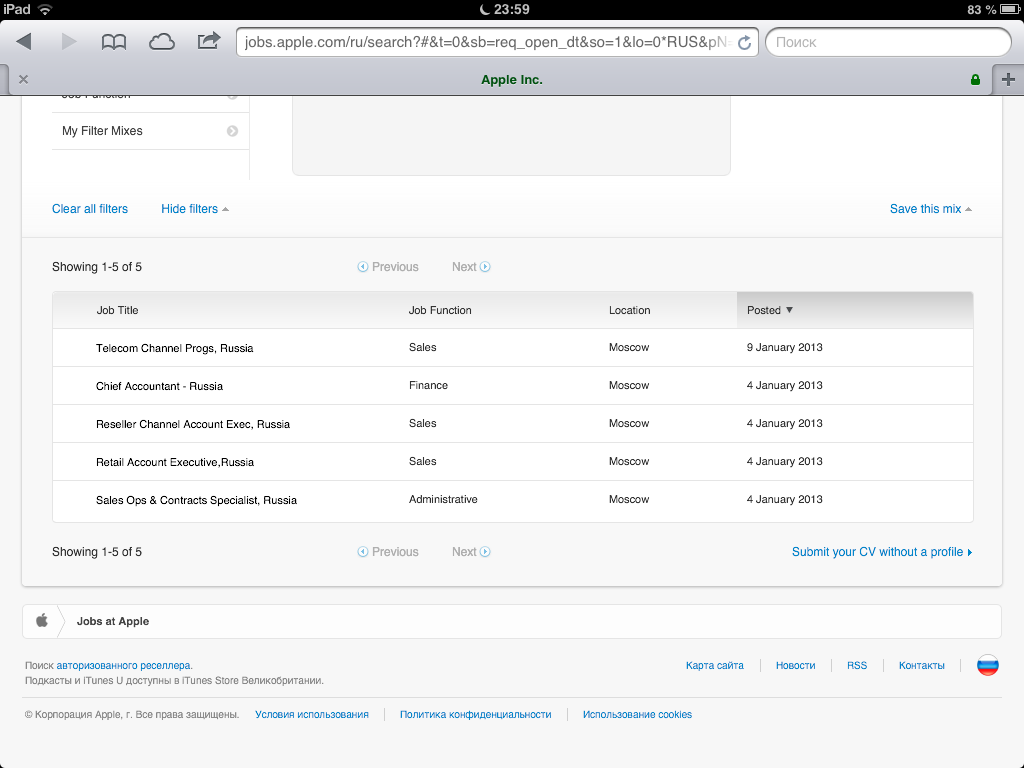Tap the green lock icon in tab bar

[x=975, y=79]
